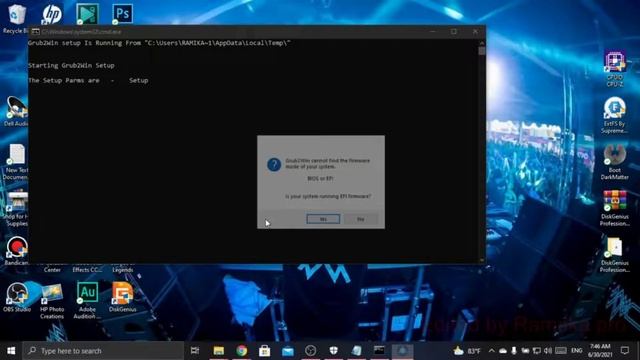Open File Explorer from the taskbar
This screenshot has width=640, height=360.
click(x=219, y=351)
